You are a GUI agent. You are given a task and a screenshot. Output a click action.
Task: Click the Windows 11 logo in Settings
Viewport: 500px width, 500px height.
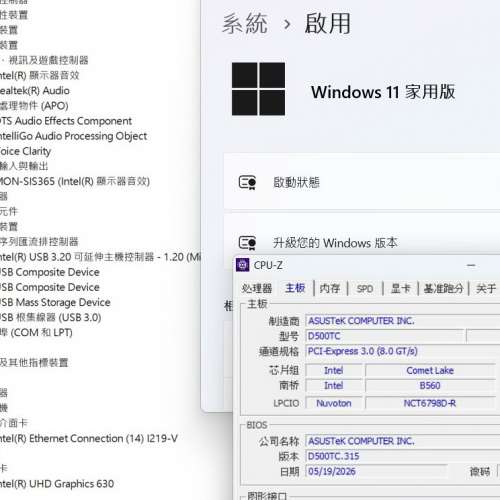[258, 89]
